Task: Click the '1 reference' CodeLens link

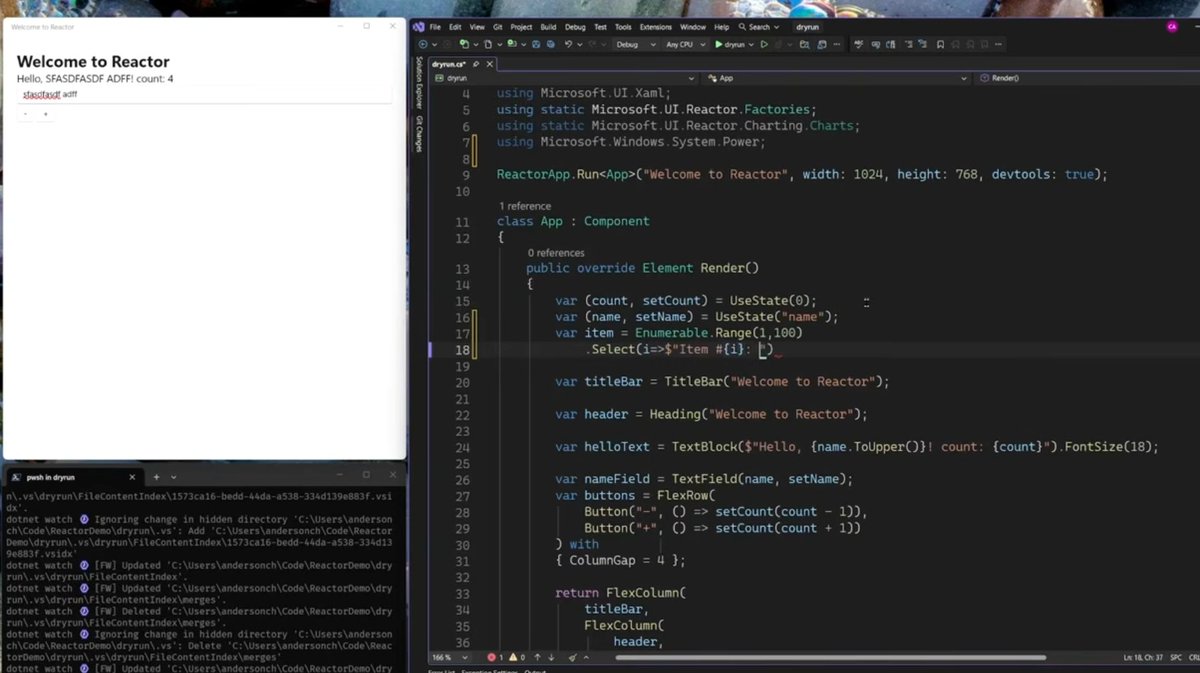Action: 525,206
